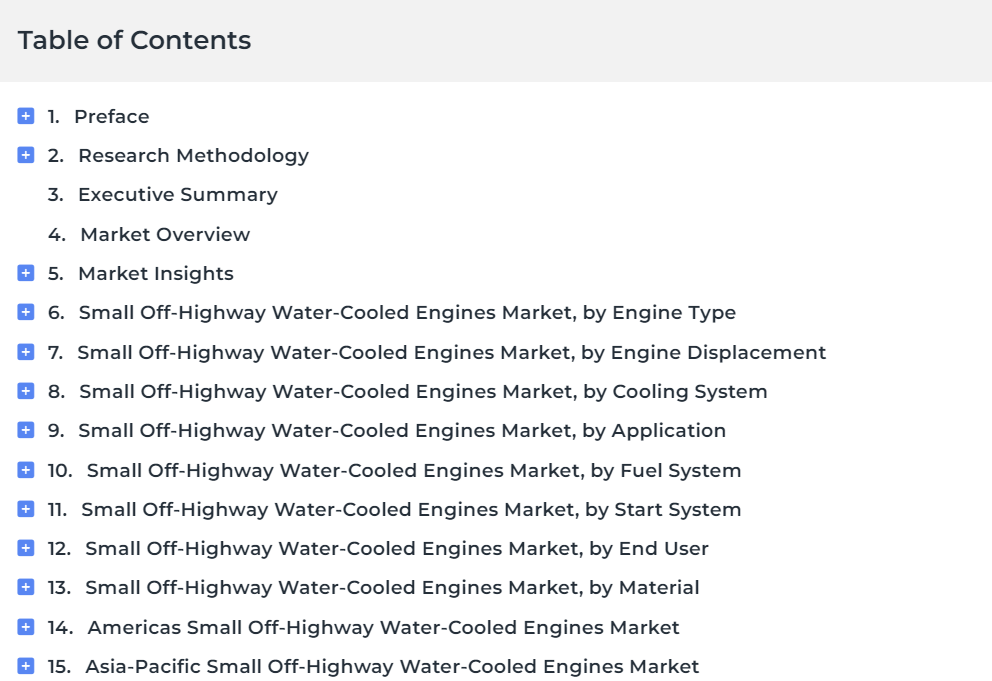Select the Market Insights title text
Image resolution: width=992 pixels, height=681 pixels.
click(156, 273)
